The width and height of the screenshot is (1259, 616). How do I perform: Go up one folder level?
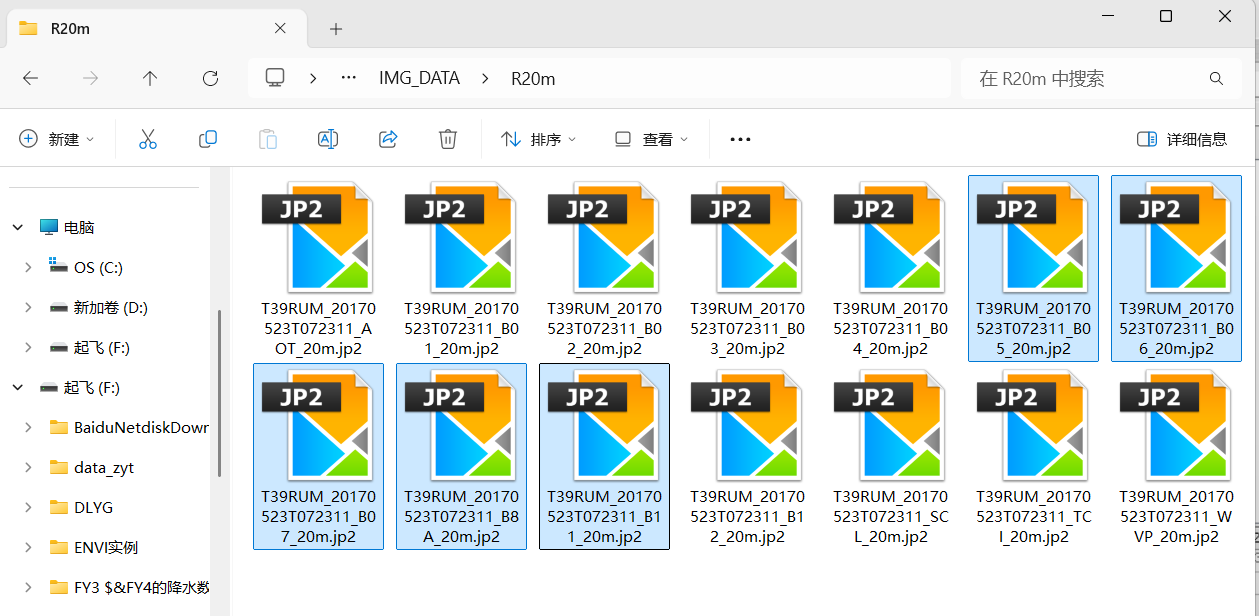[150, 78]
